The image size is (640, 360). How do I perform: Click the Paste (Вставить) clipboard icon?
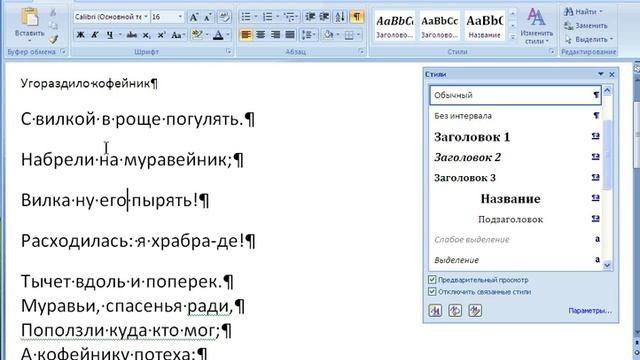click(x=29, y=18)
